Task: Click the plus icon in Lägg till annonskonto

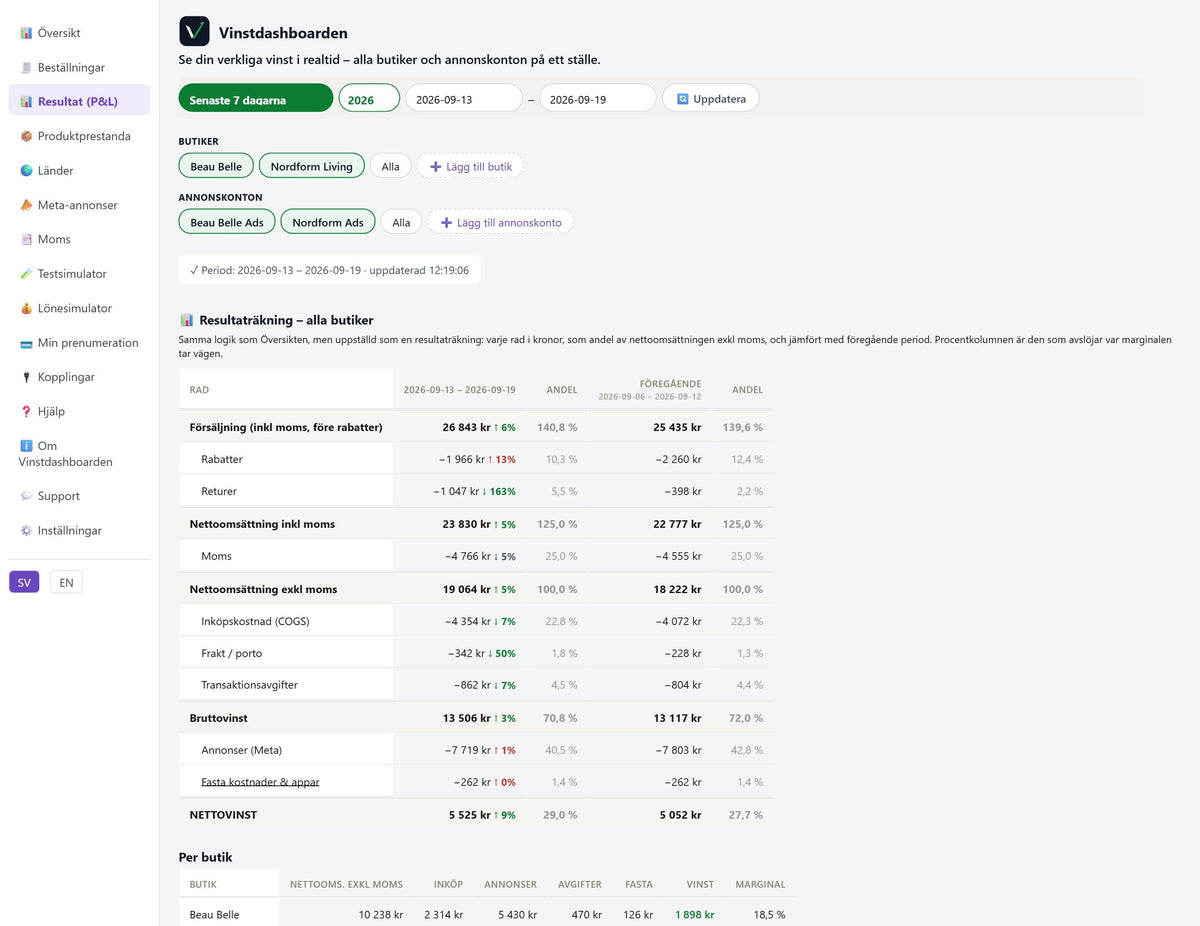Action: pyautogui.click(x=446, y=223)
